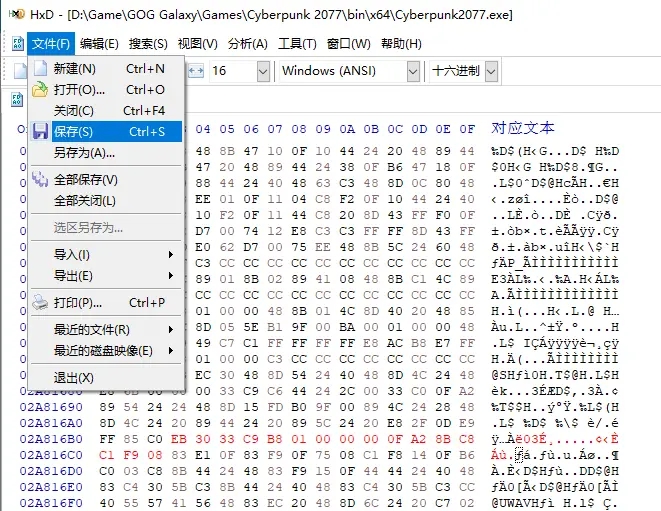Click the 打印(P) printer icon
The image size is (661, 511).
[40, 303]
